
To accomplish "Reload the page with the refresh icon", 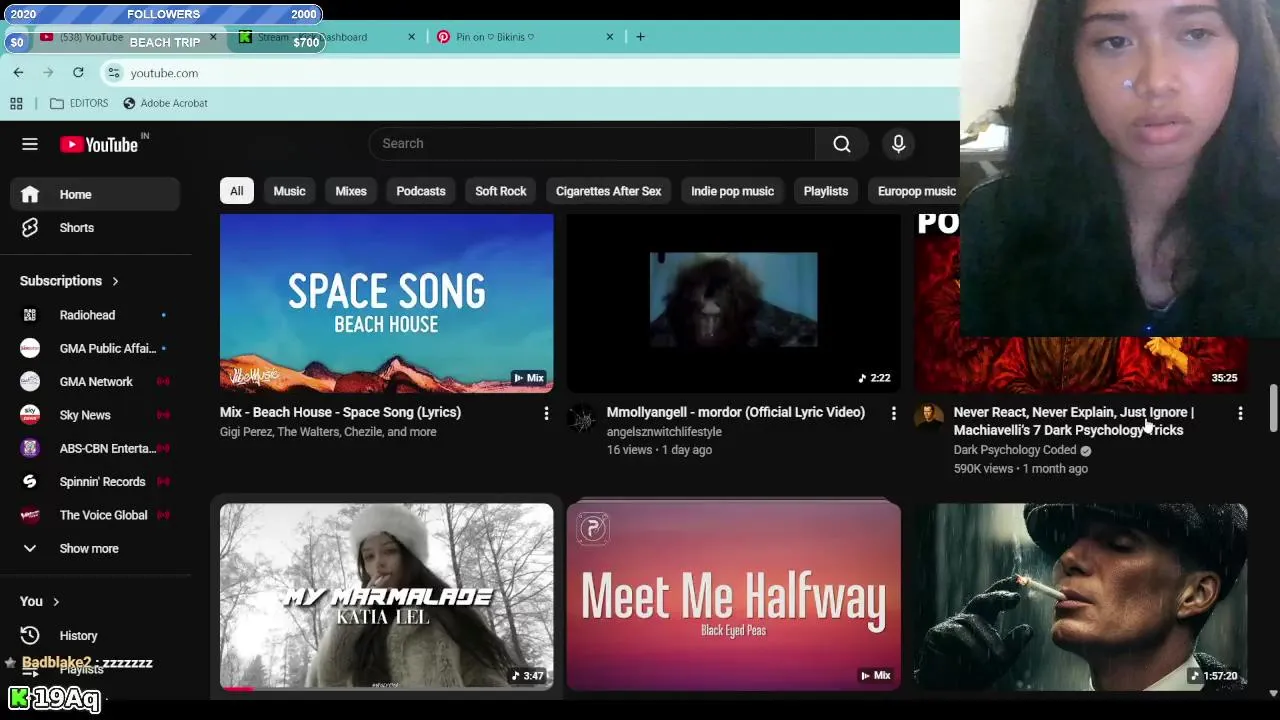I will 78,72.
